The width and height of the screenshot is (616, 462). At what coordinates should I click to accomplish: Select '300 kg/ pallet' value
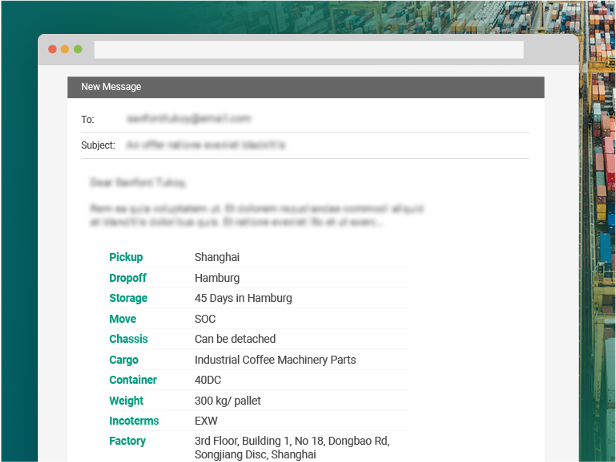pos(227,401)
